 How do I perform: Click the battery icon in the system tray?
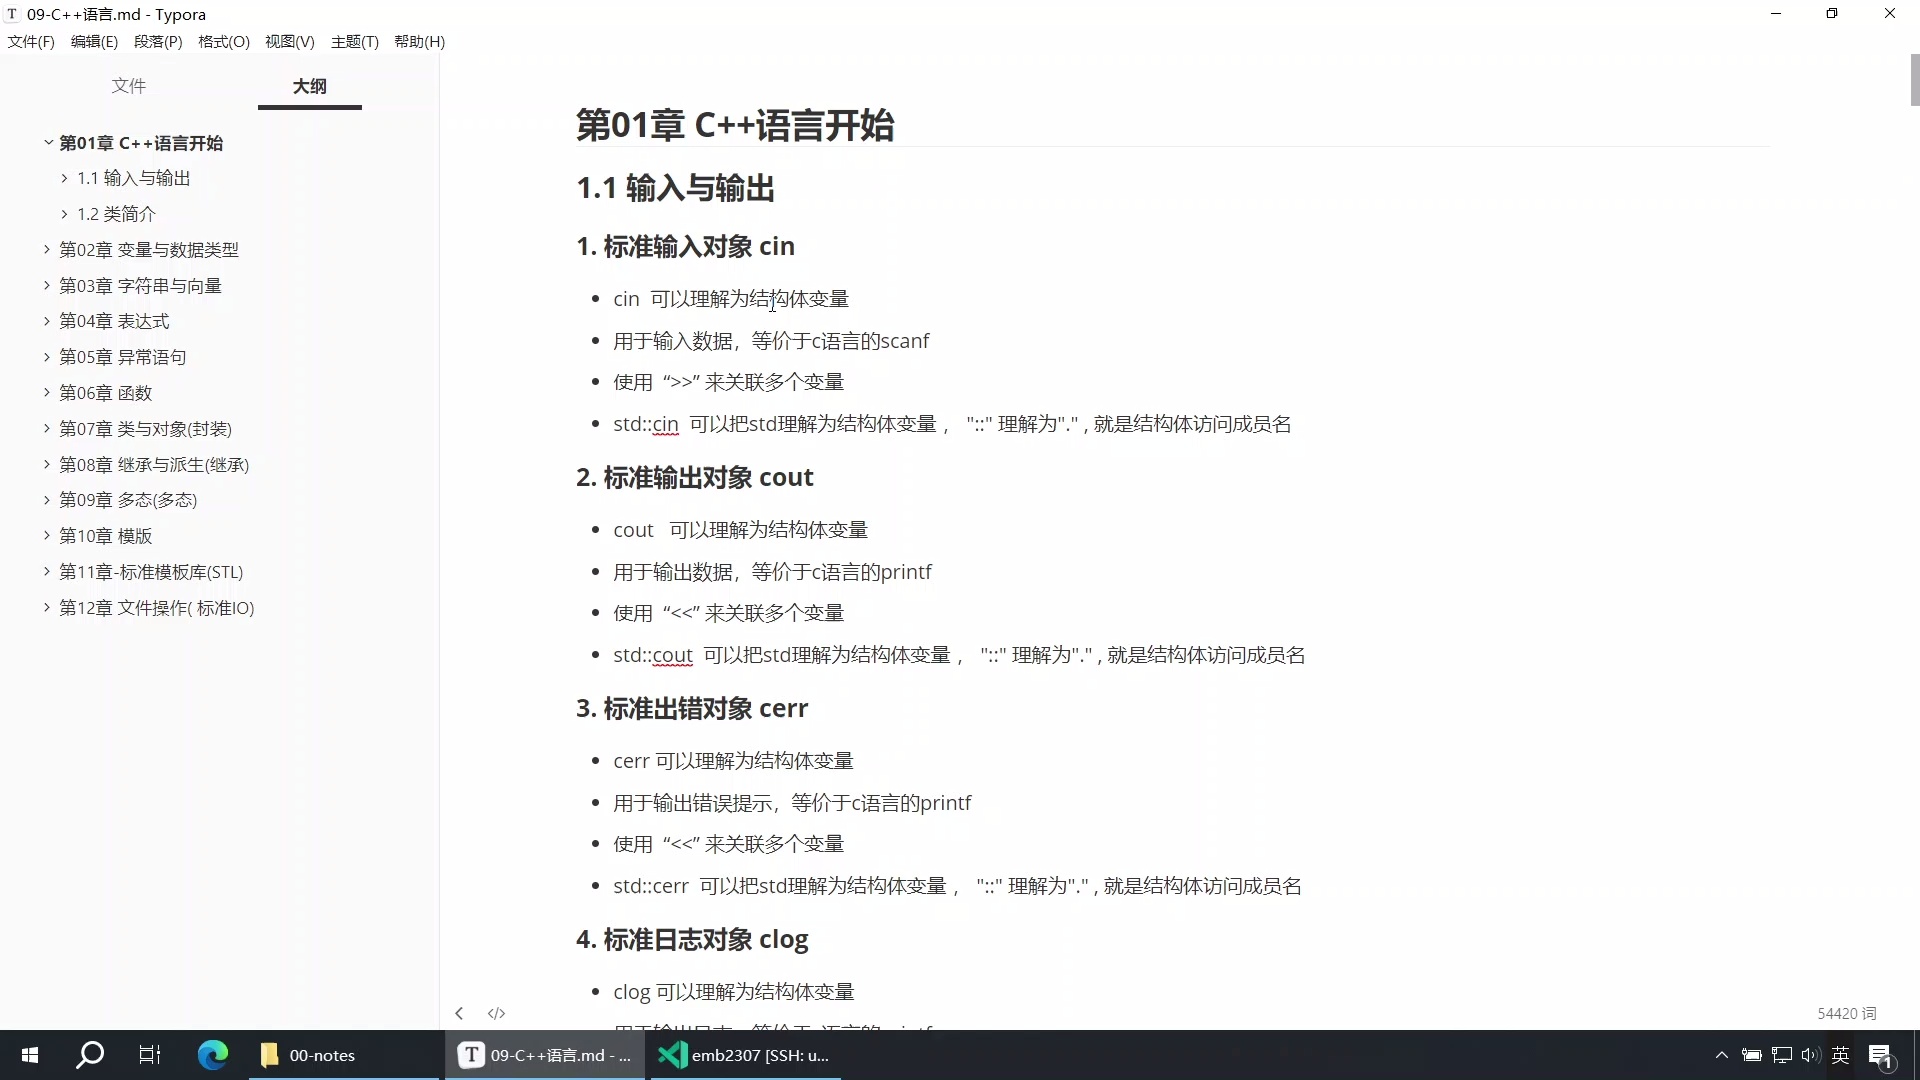click(x=1752, y=1055)
